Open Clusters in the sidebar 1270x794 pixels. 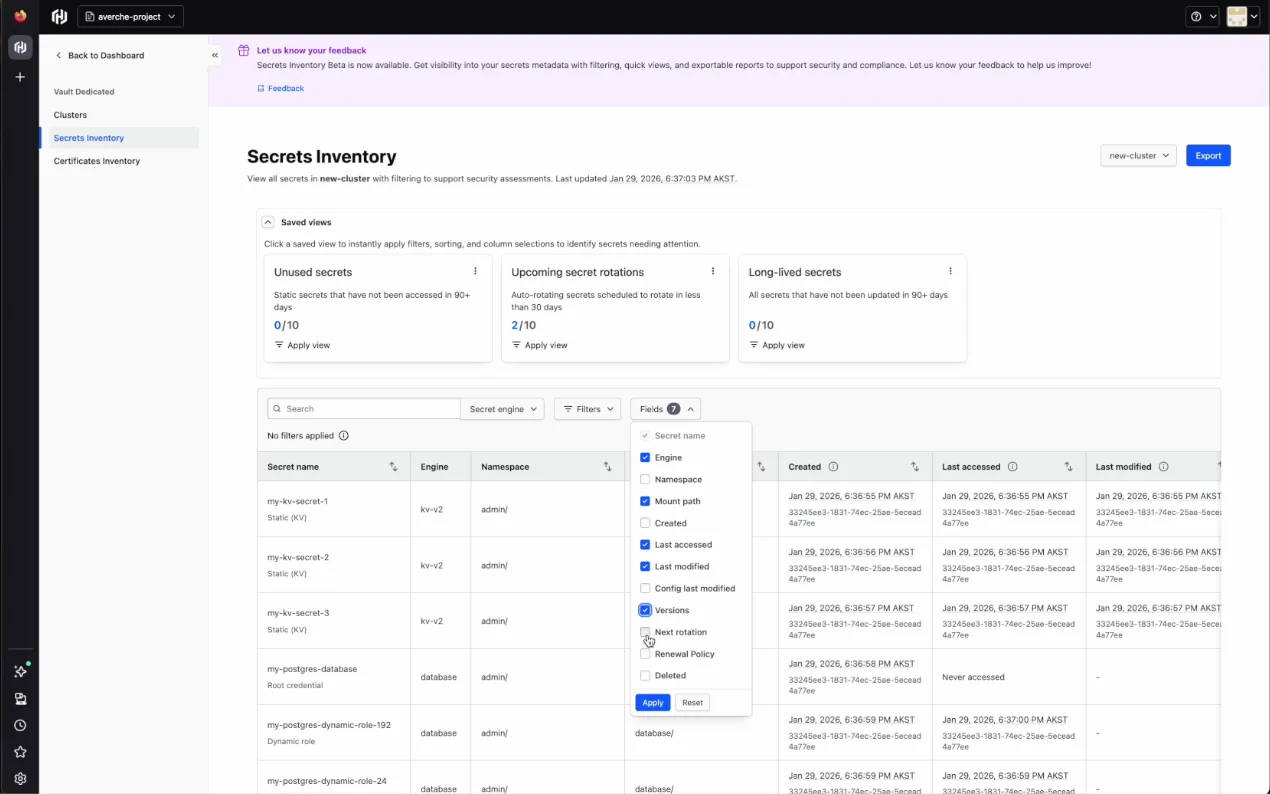click(70, 115)
